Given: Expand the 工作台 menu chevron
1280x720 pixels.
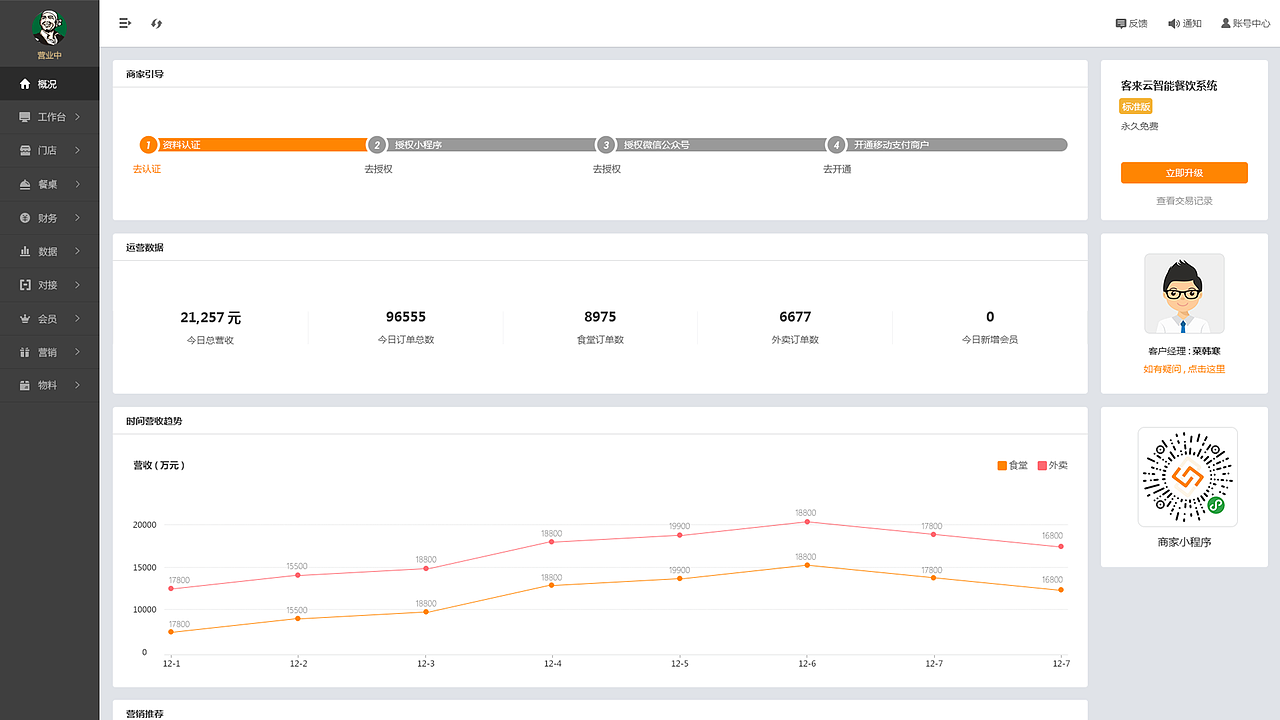Looking at the screenshot, I should (x=77, y=117).
